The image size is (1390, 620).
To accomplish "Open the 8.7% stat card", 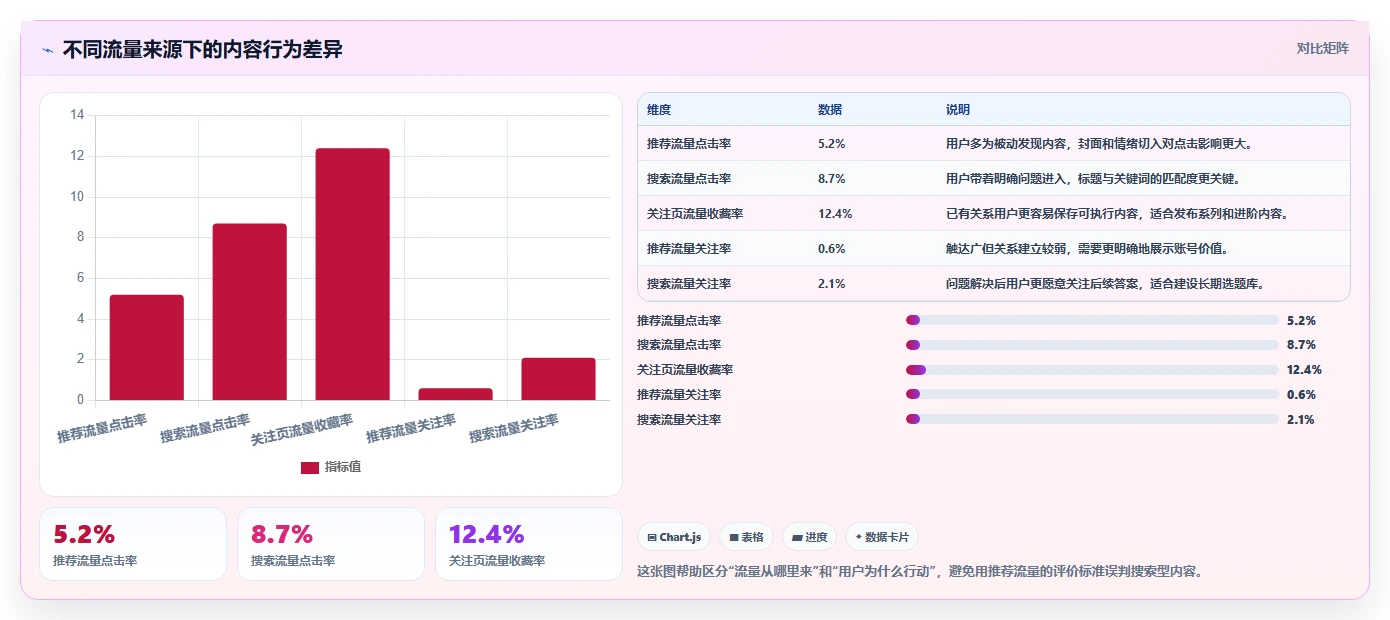I will pos(331,544).
